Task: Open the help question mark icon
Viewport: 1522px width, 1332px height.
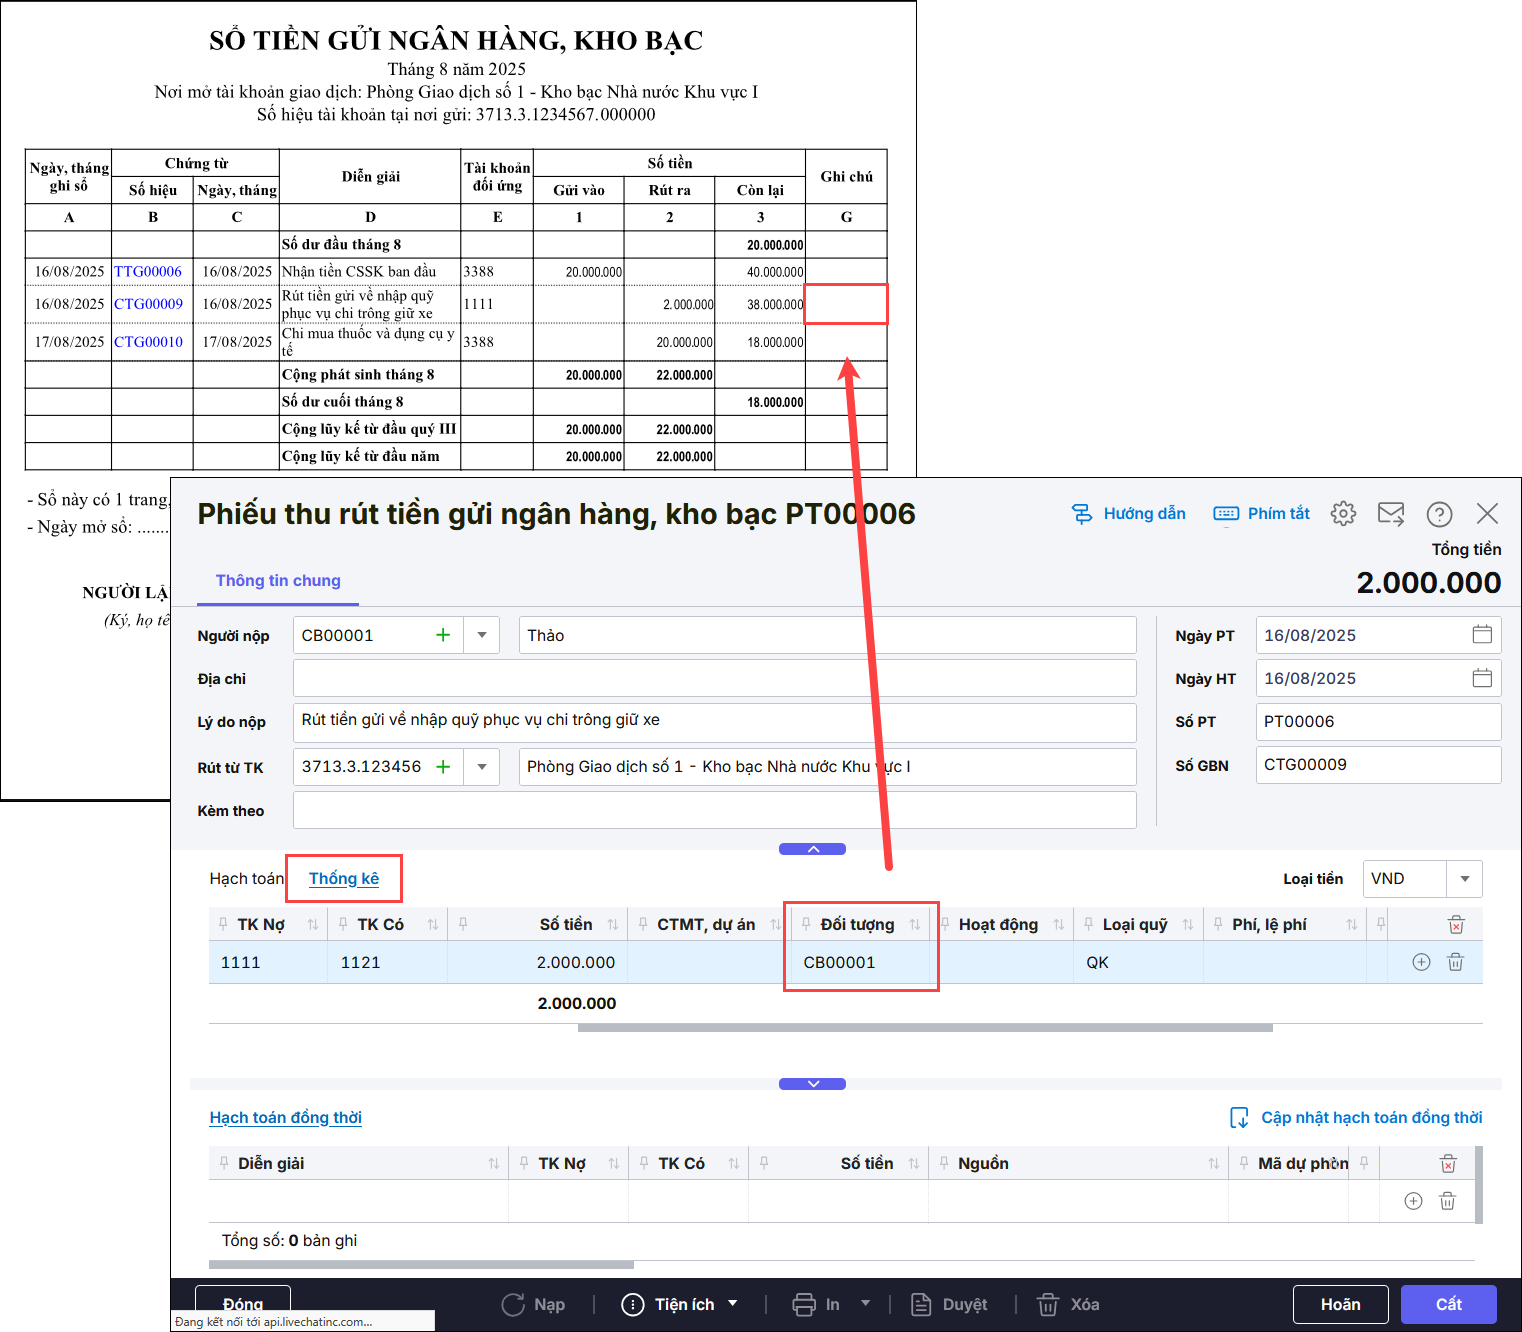Action: click(1438, 514)
